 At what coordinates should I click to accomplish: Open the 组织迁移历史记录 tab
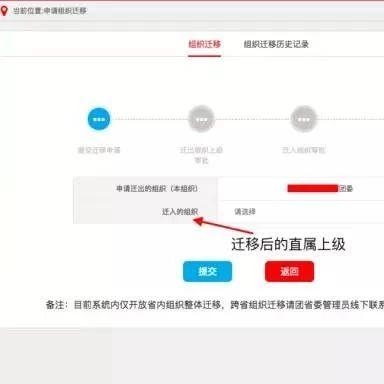[x=276, y=44]
